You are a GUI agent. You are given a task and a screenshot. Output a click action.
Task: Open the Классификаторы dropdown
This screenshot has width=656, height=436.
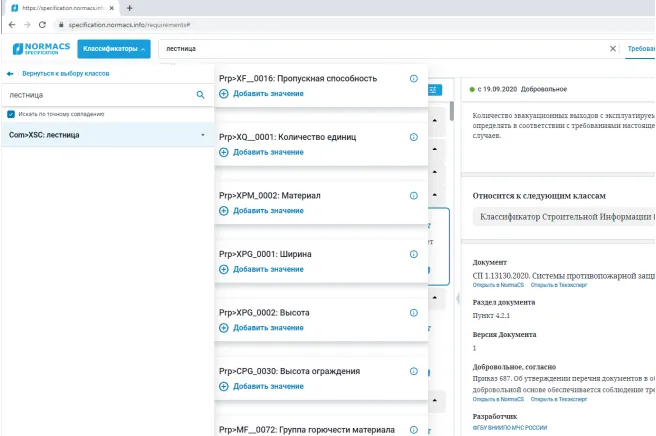click(115, 48)
